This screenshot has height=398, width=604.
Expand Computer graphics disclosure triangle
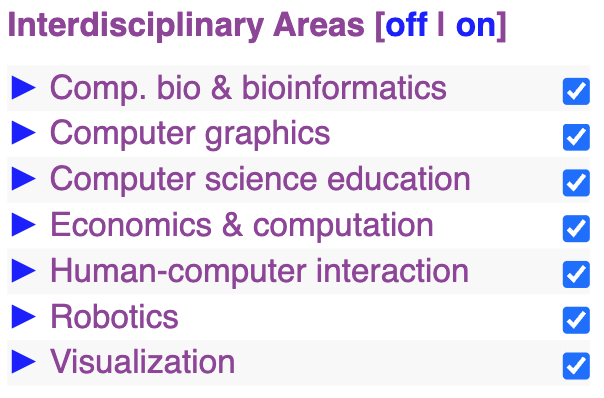click(23, 133)
